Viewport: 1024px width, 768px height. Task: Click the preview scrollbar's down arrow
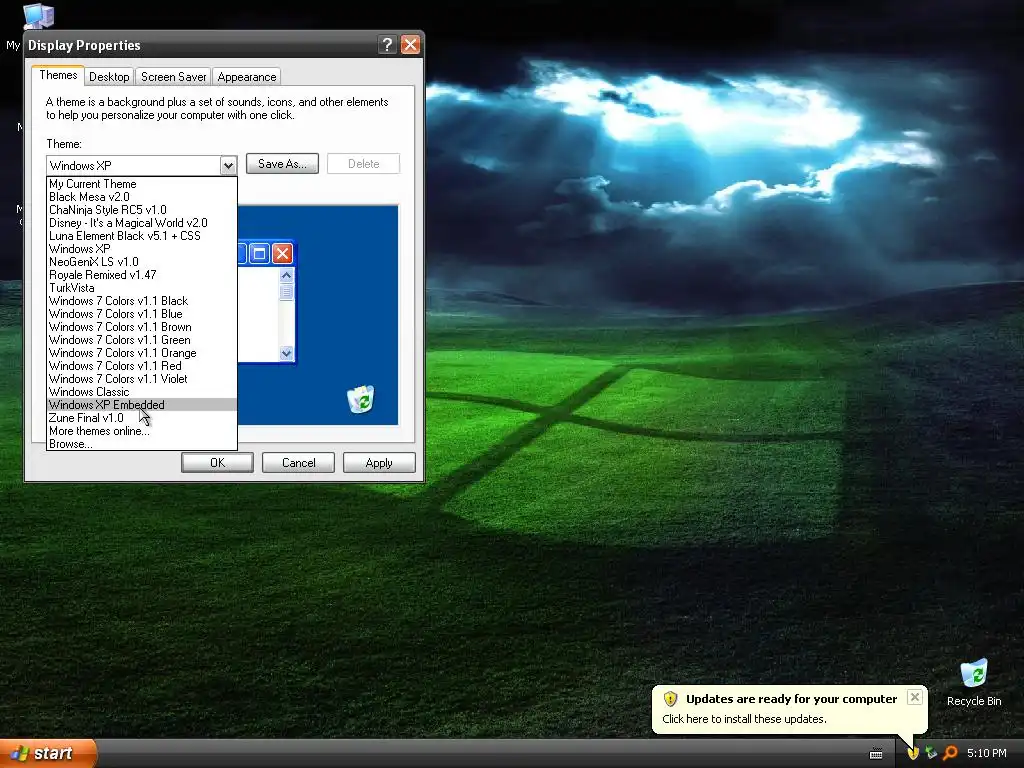coord(286,353)
